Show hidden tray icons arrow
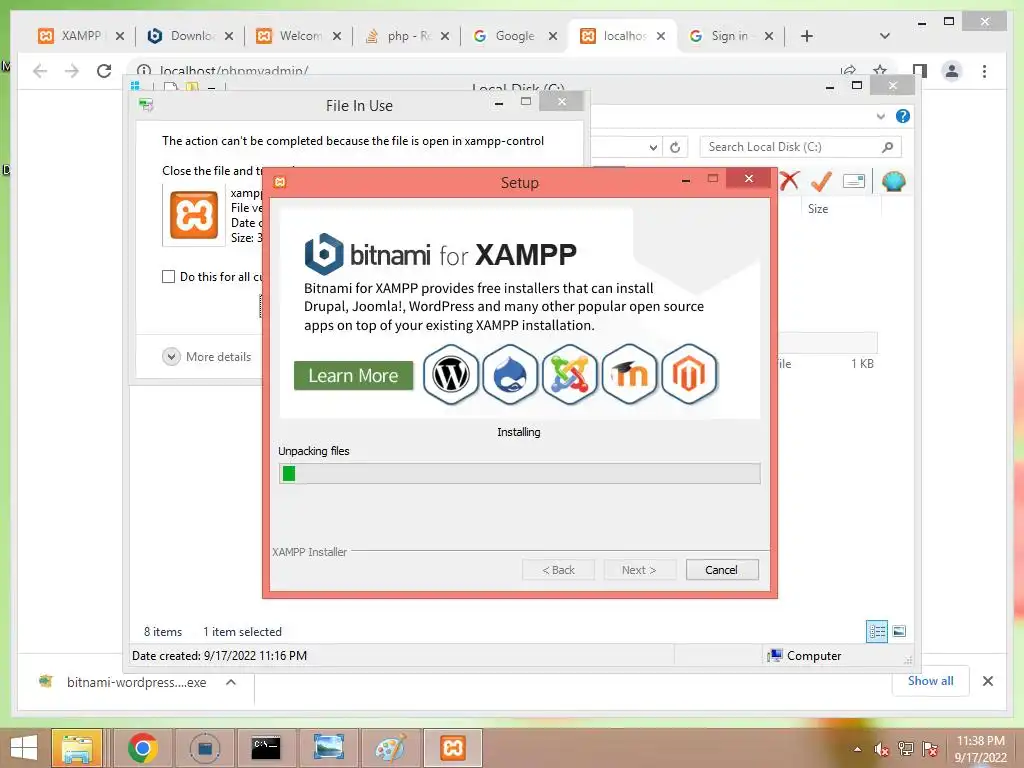Screen dimensions: 1024x768 tap(857, 749)
